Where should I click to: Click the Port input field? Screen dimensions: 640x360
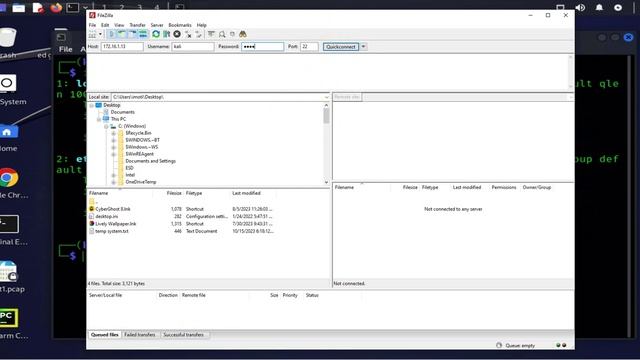click(x=309, y=47)
